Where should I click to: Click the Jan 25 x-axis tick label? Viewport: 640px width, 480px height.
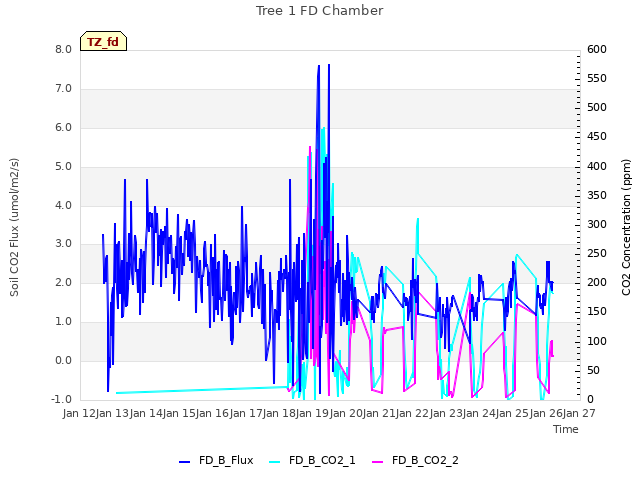(x=513, y=413)
